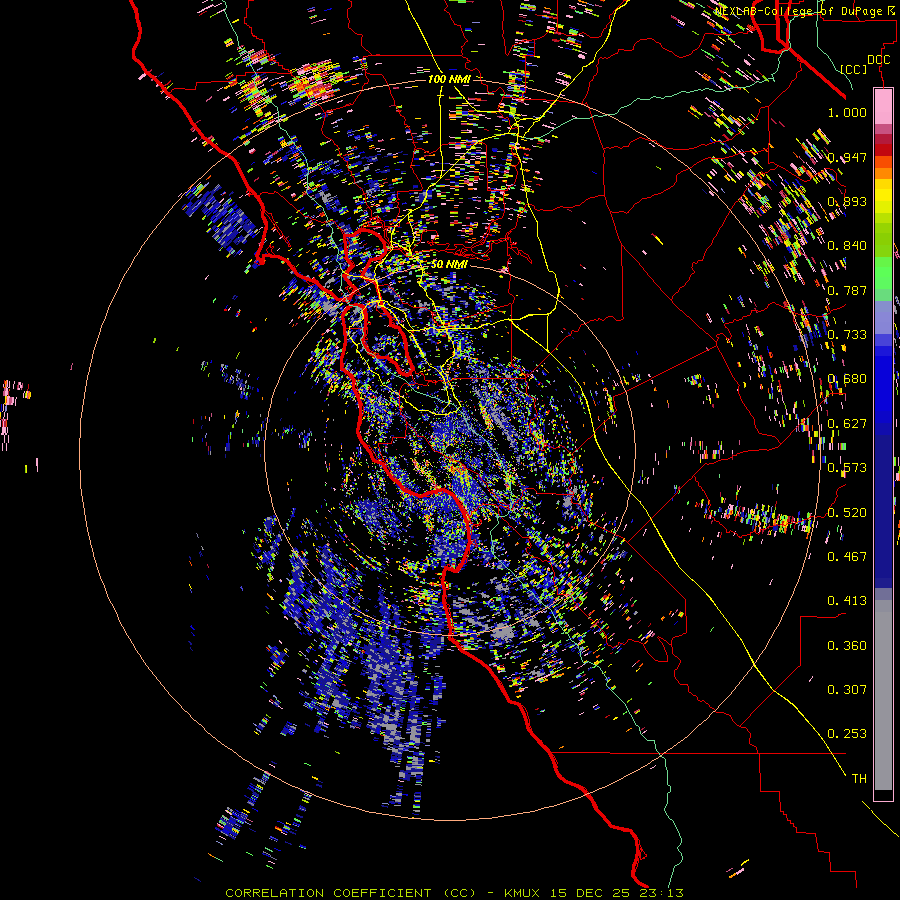
Task: Click the NEXLAB-College of DuPage label
Action: coord(803,11)
